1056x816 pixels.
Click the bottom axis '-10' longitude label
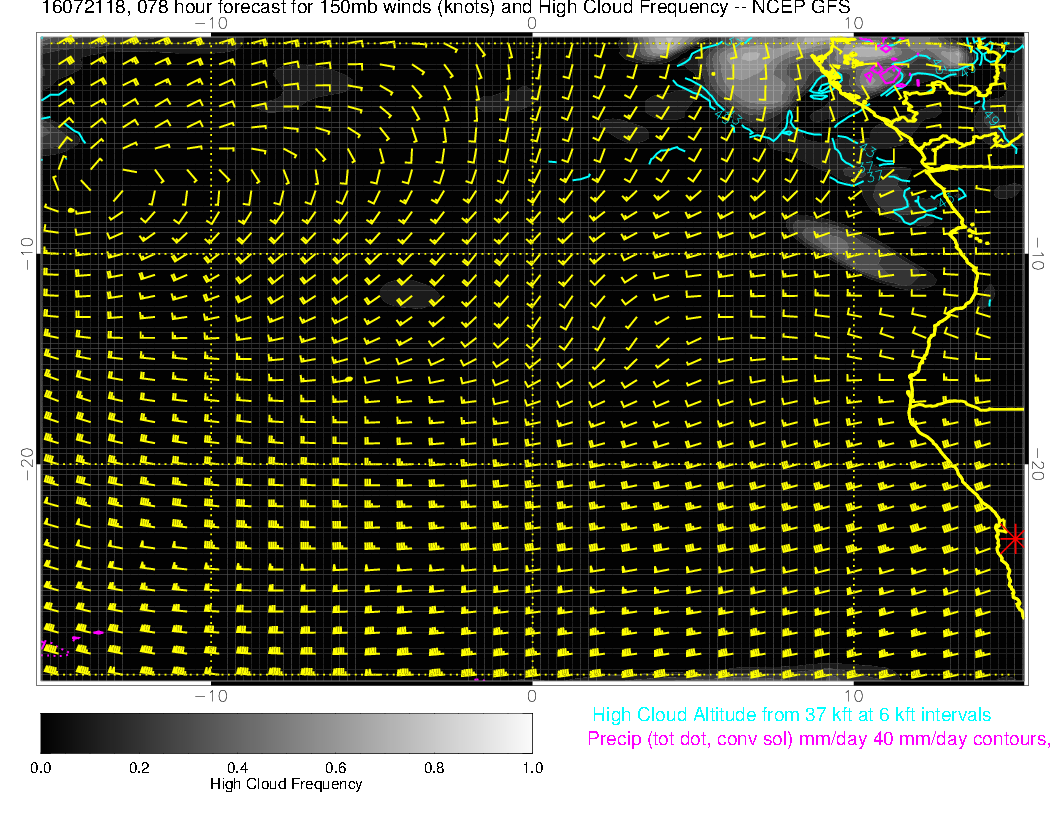(x=211, y=696)
